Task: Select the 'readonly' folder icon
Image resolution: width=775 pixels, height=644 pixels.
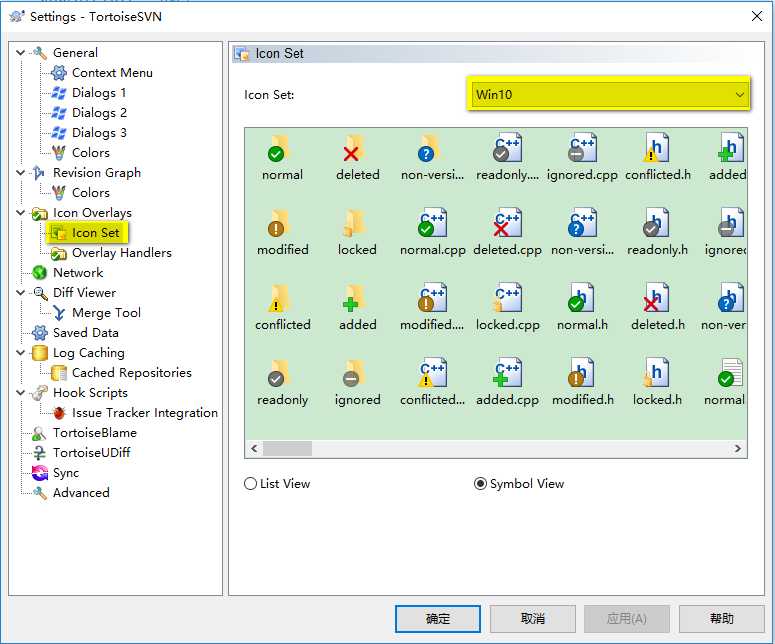Action: click(x=279, y=374)
